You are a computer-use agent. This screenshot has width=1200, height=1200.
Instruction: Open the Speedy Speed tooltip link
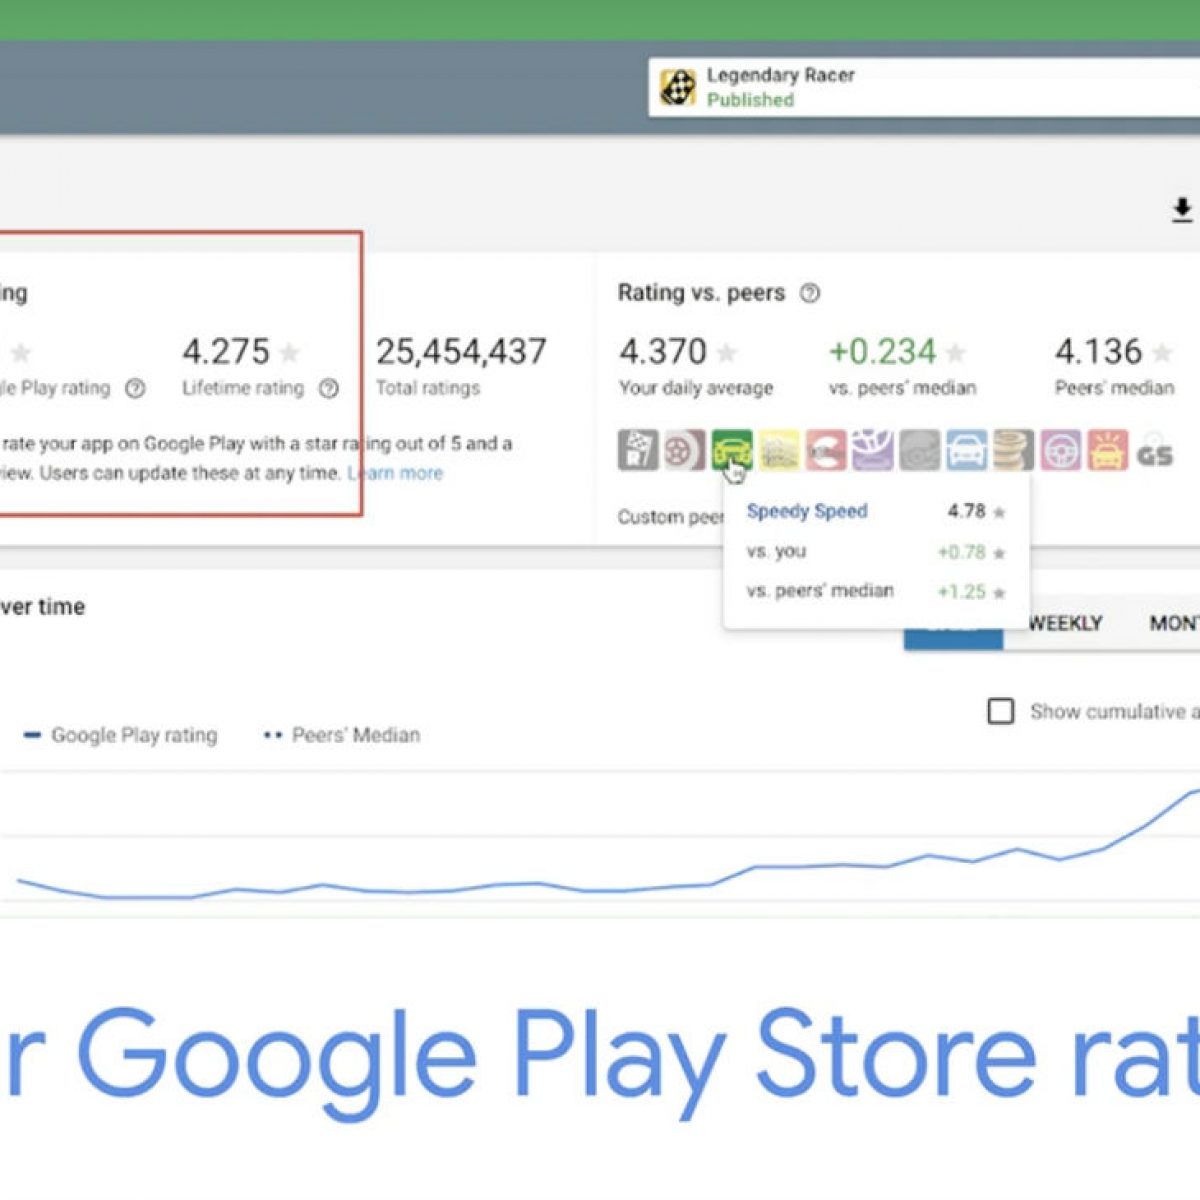[x=807, y=511]
